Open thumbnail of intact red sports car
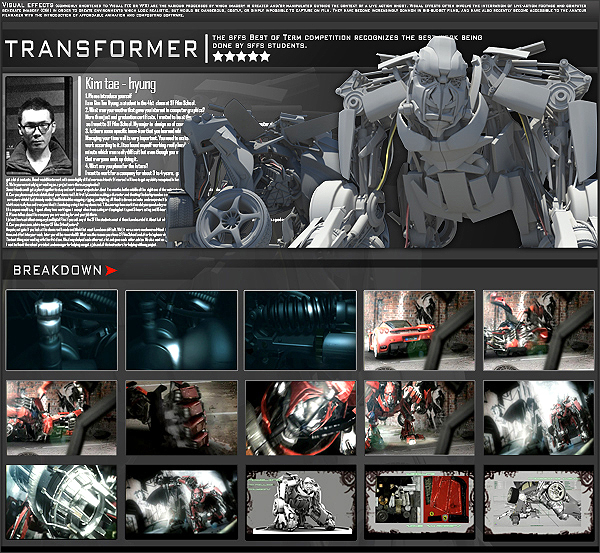Viewport: 600px width, 553px height. tap(419, 330)
